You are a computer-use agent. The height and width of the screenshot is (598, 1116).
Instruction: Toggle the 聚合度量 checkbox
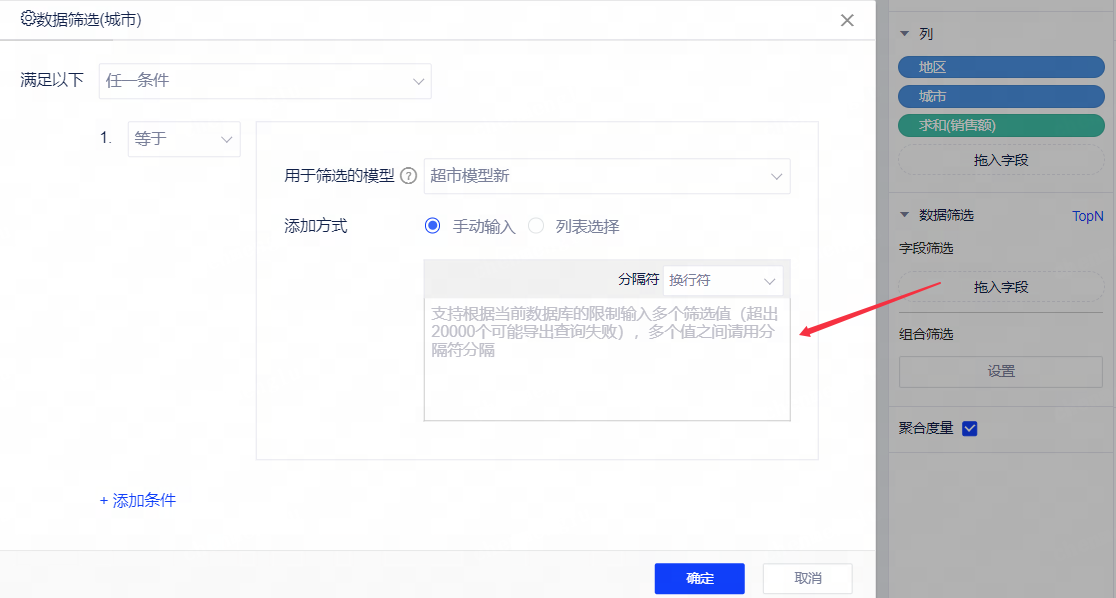pos(969,429)
